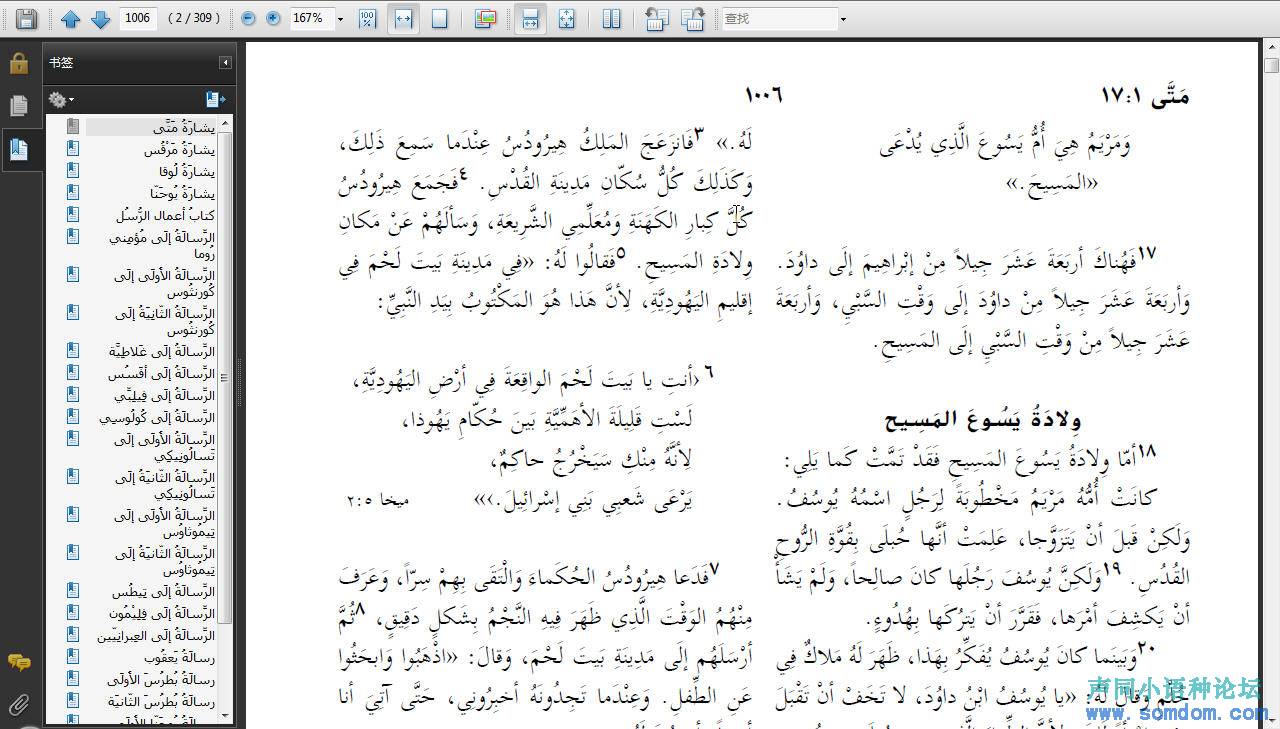Open the find options dropdown arrow
Screen dimensions: 1280x729
[x=843, y=19]
